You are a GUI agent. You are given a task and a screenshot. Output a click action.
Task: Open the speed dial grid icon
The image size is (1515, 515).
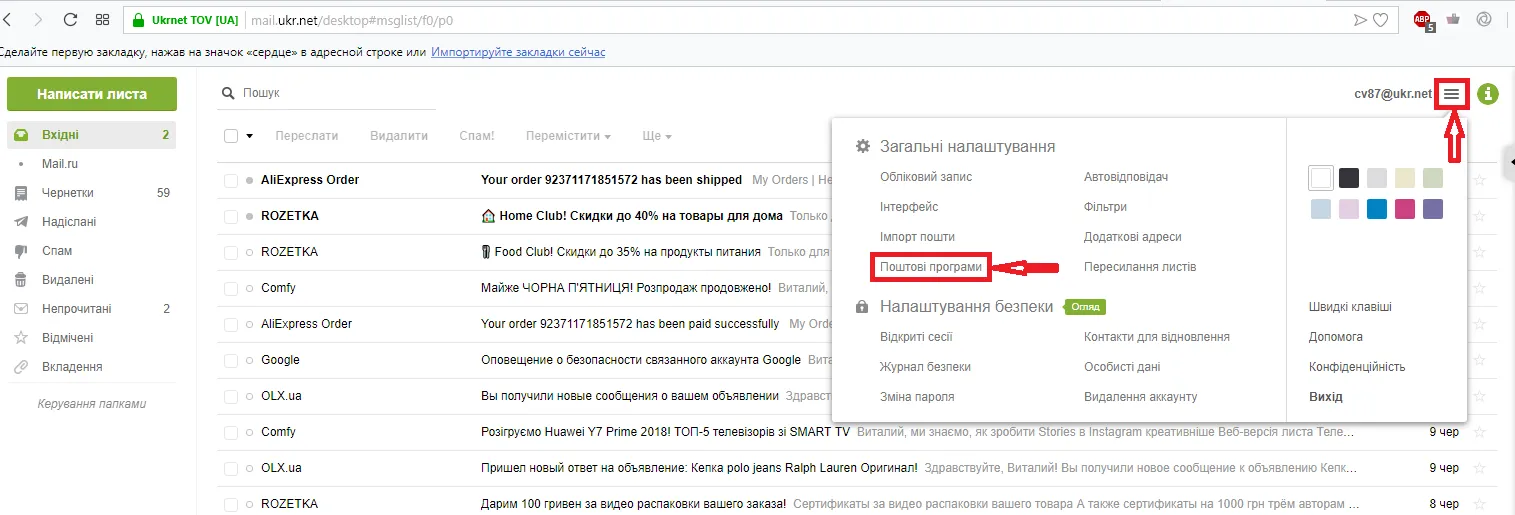[x=102, y=19]
